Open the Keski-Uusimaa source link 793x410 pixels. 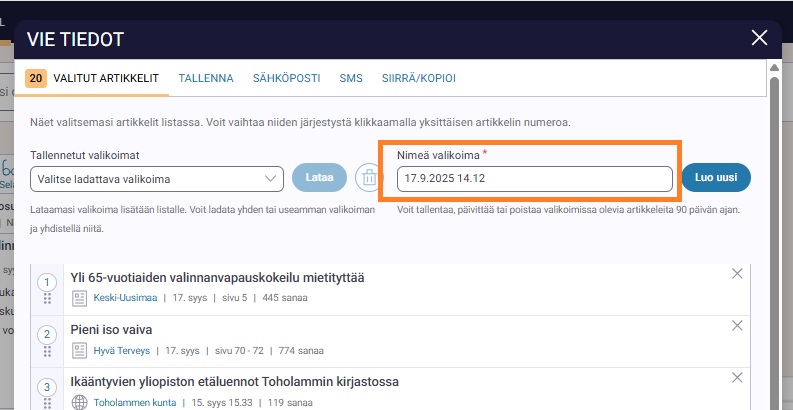pos(125,298)
